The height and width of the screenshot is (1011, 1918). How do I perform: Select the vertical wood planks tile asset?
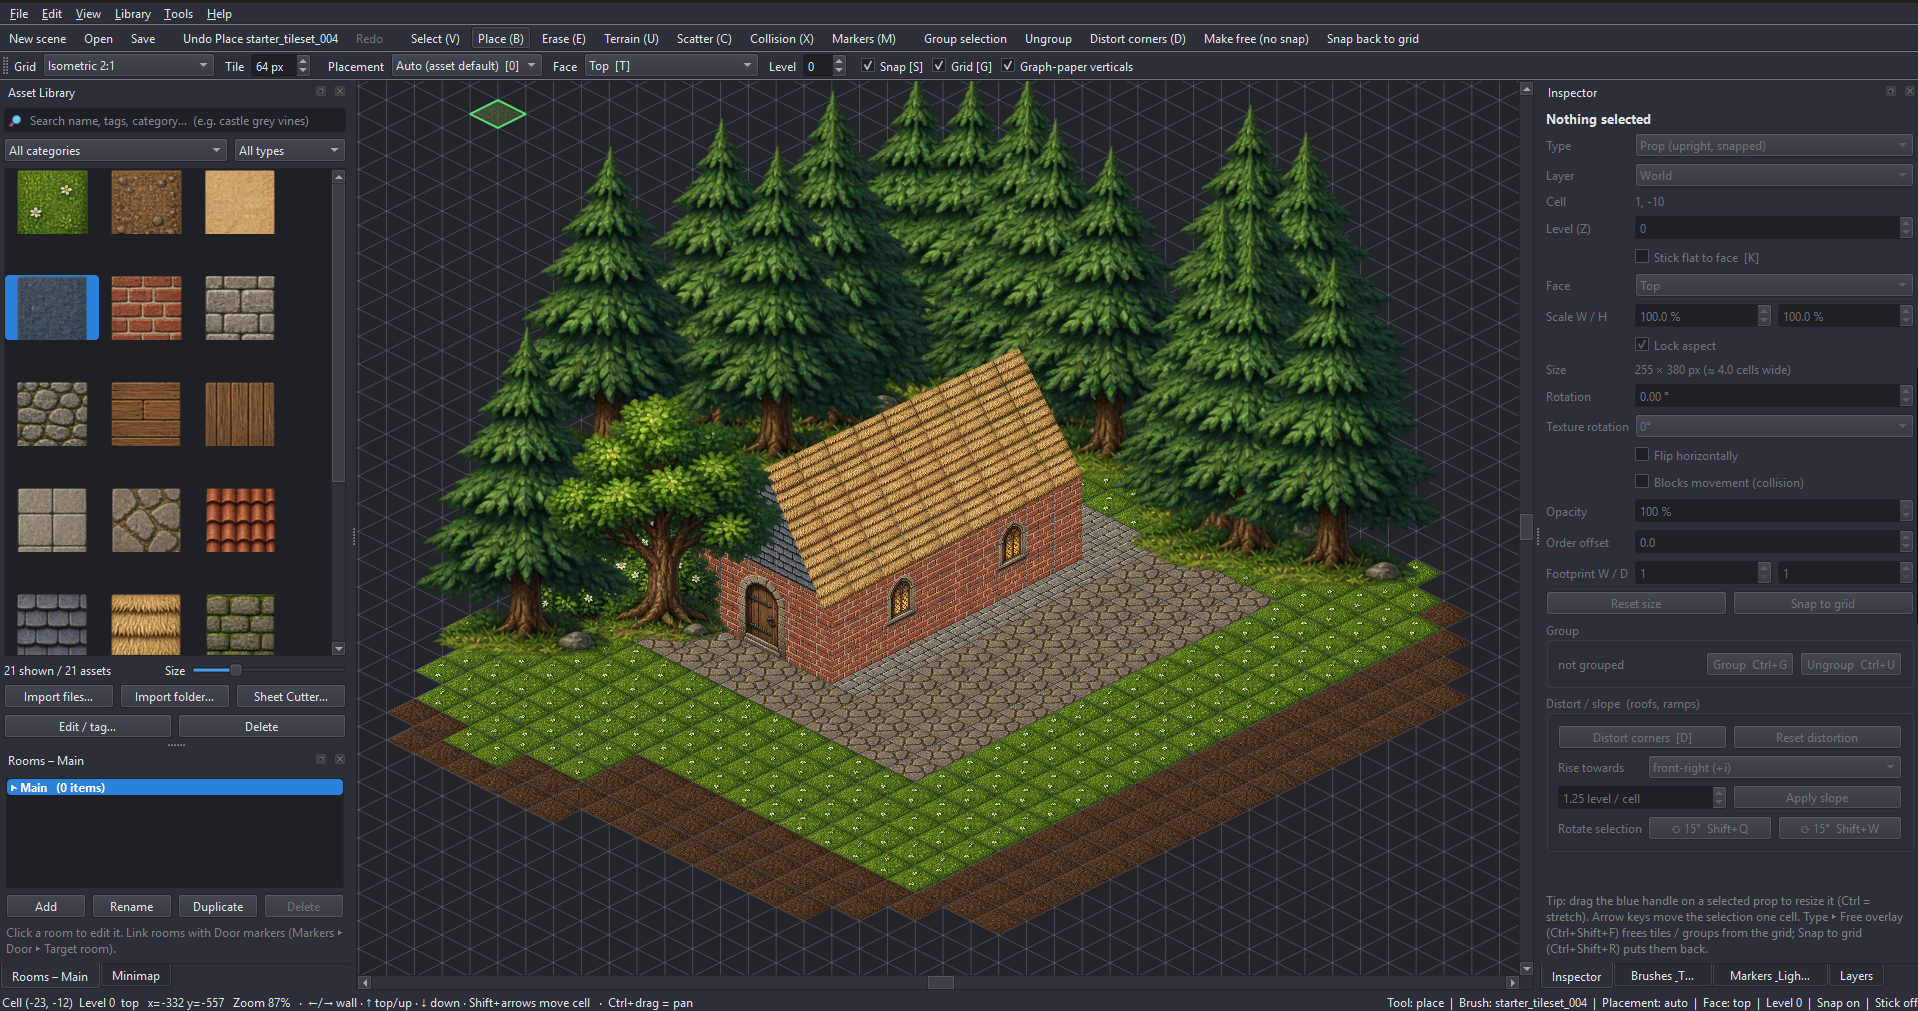tap(240, 414)
